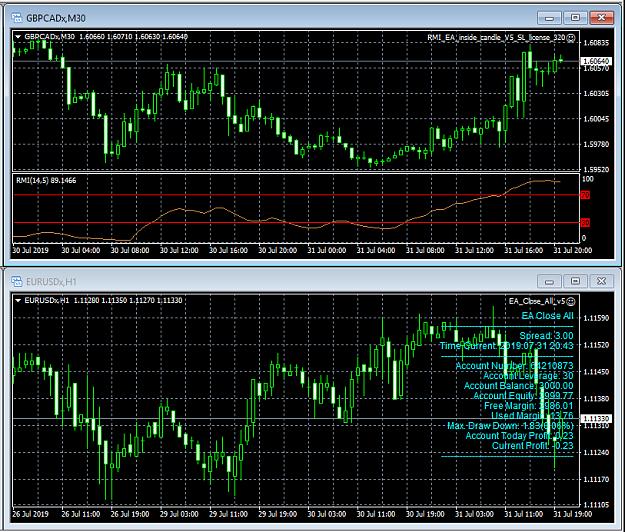Click the 31 Jul 00:00 time label
This screenshot has height=532, width=625.
326,250
